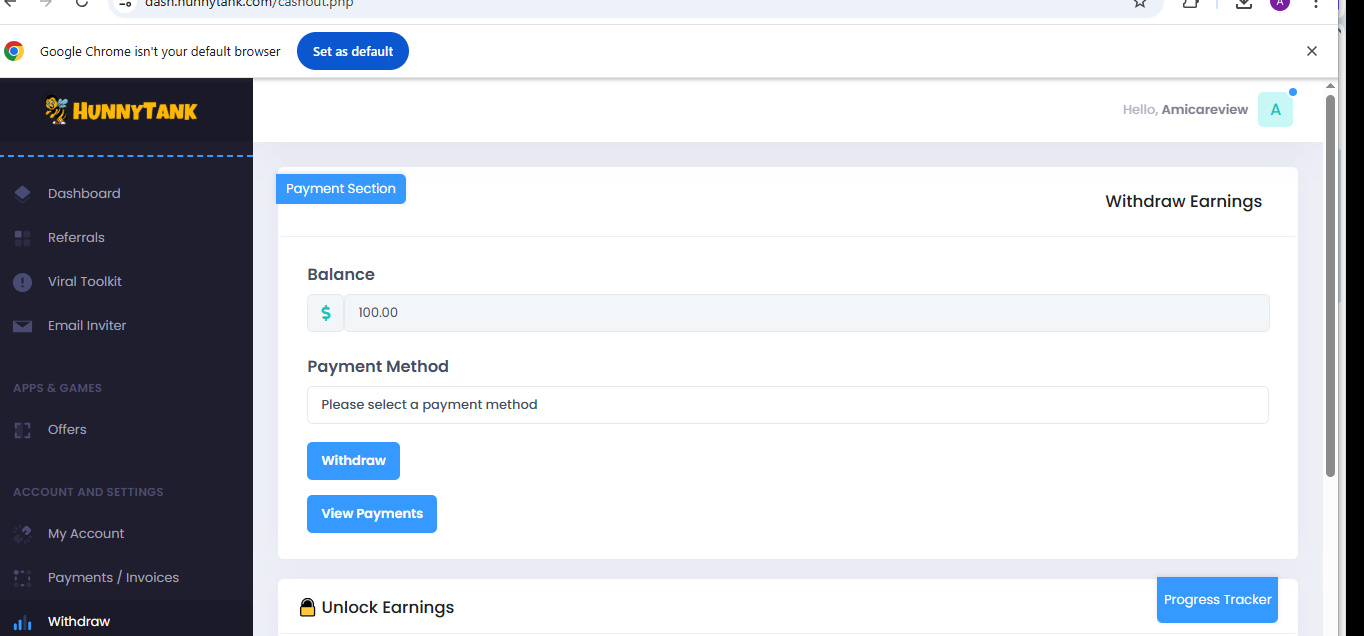1364x636 pixels.
Task: Bookmark page with the star icon
Action: (1140, 3)
